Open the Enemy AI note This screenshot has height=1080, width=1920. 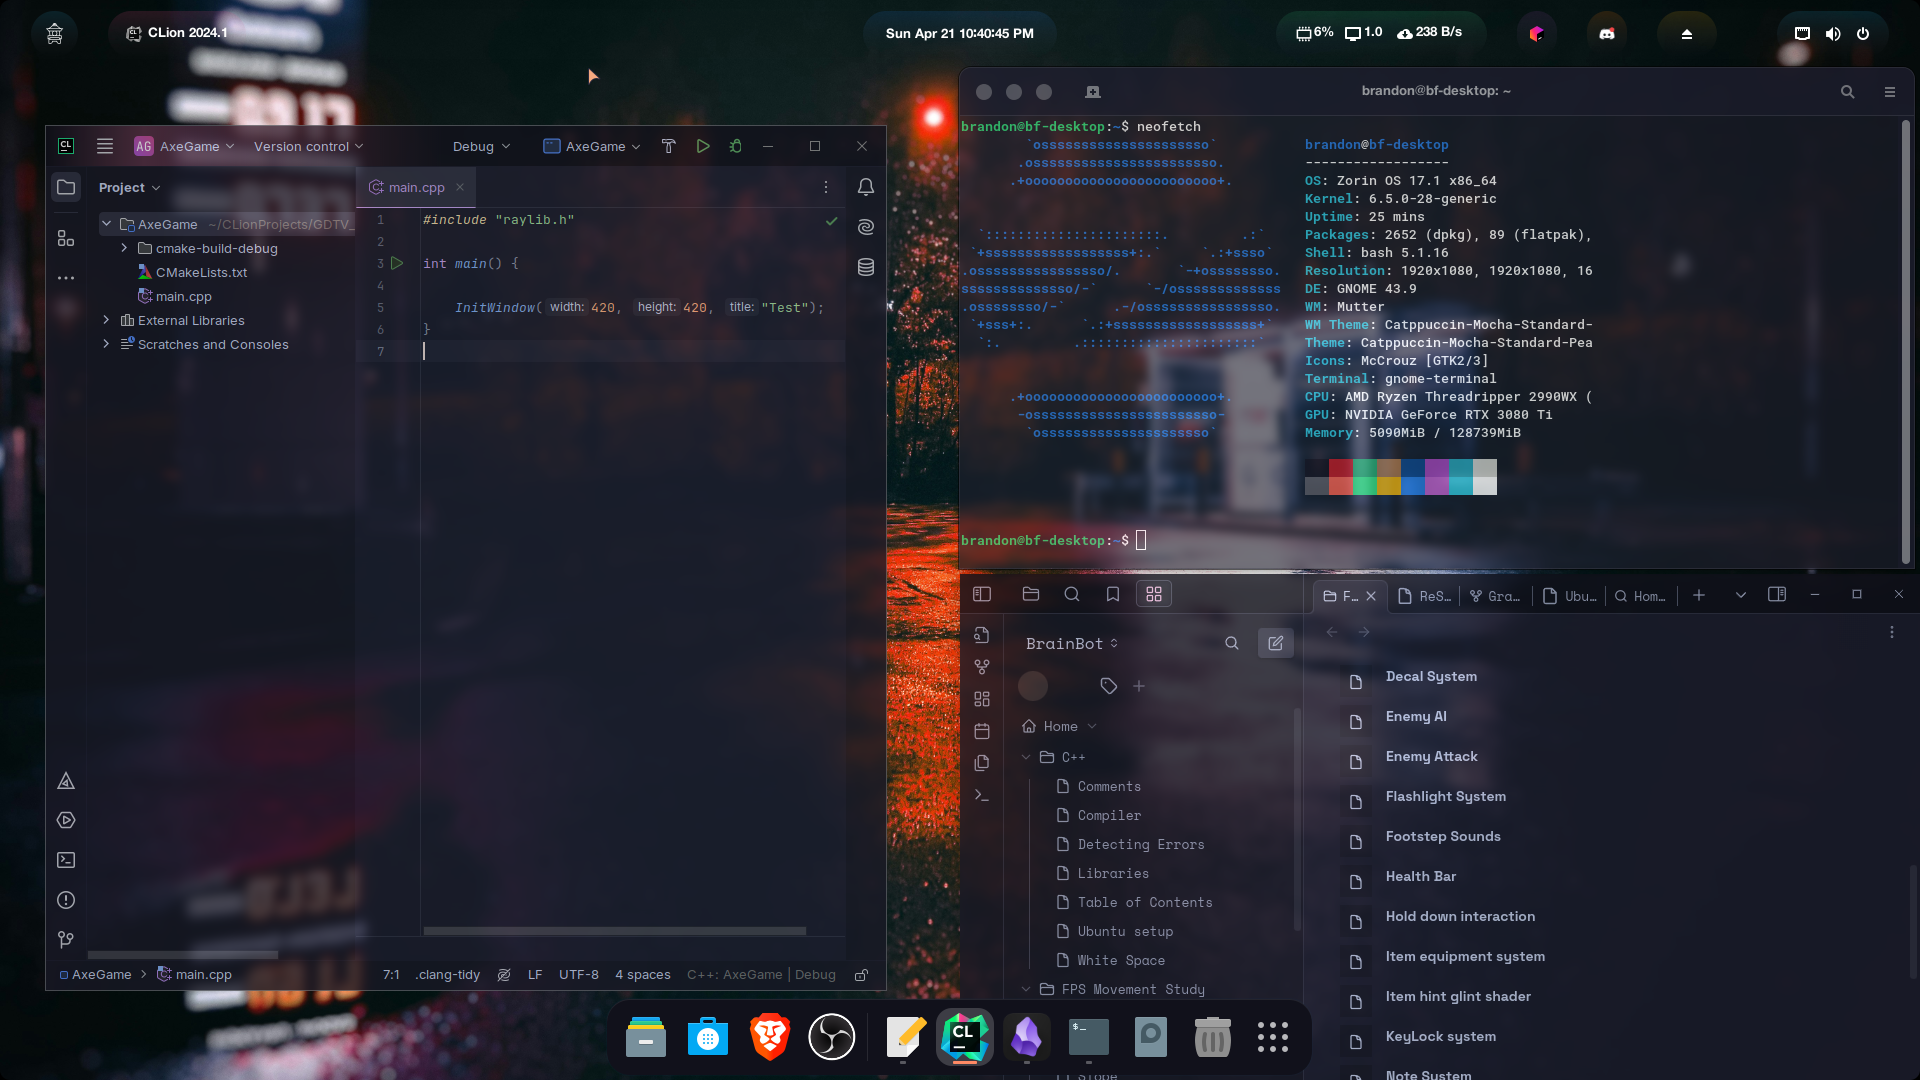[x=1416, y=716]
